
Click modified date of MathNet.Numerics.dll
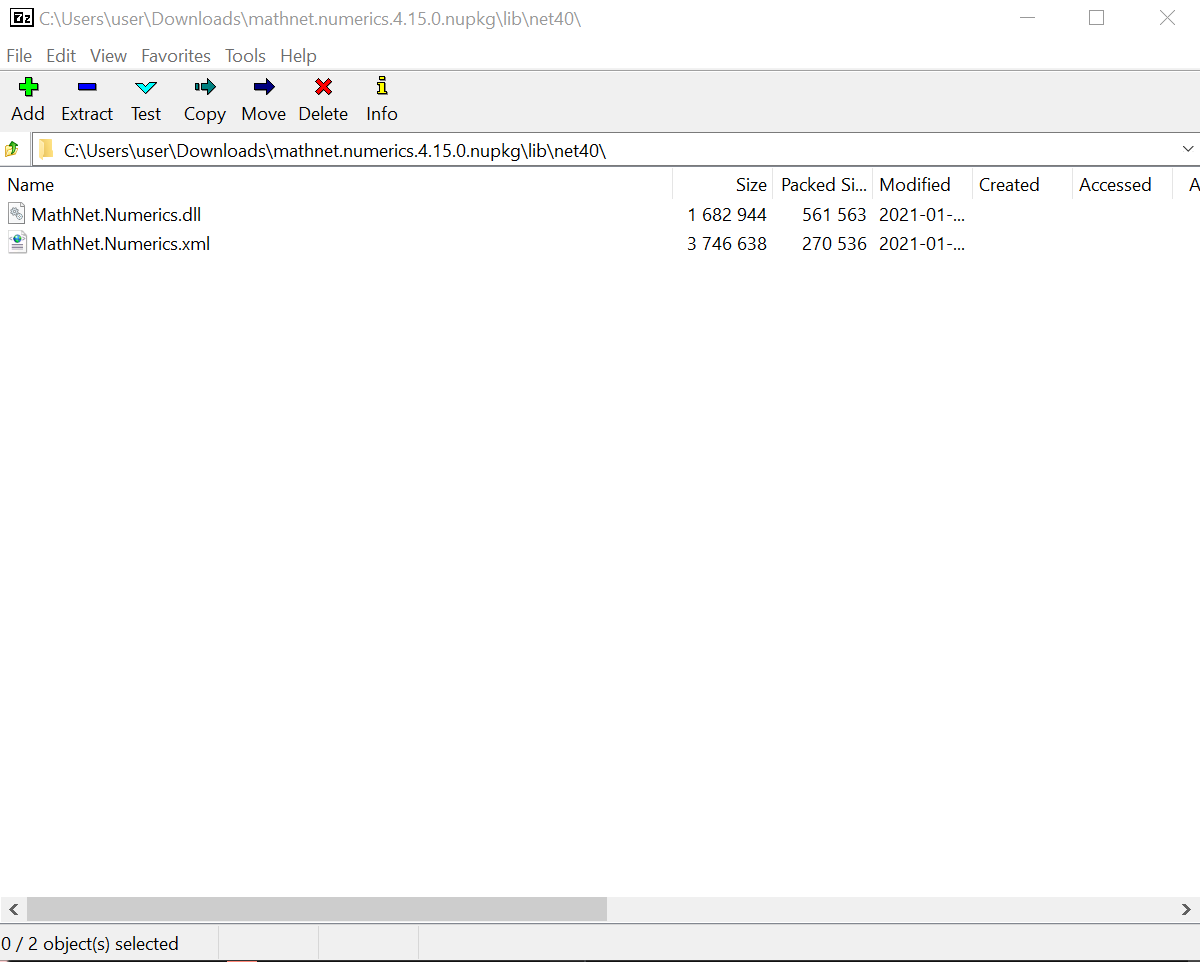click(x=922, y=214)
